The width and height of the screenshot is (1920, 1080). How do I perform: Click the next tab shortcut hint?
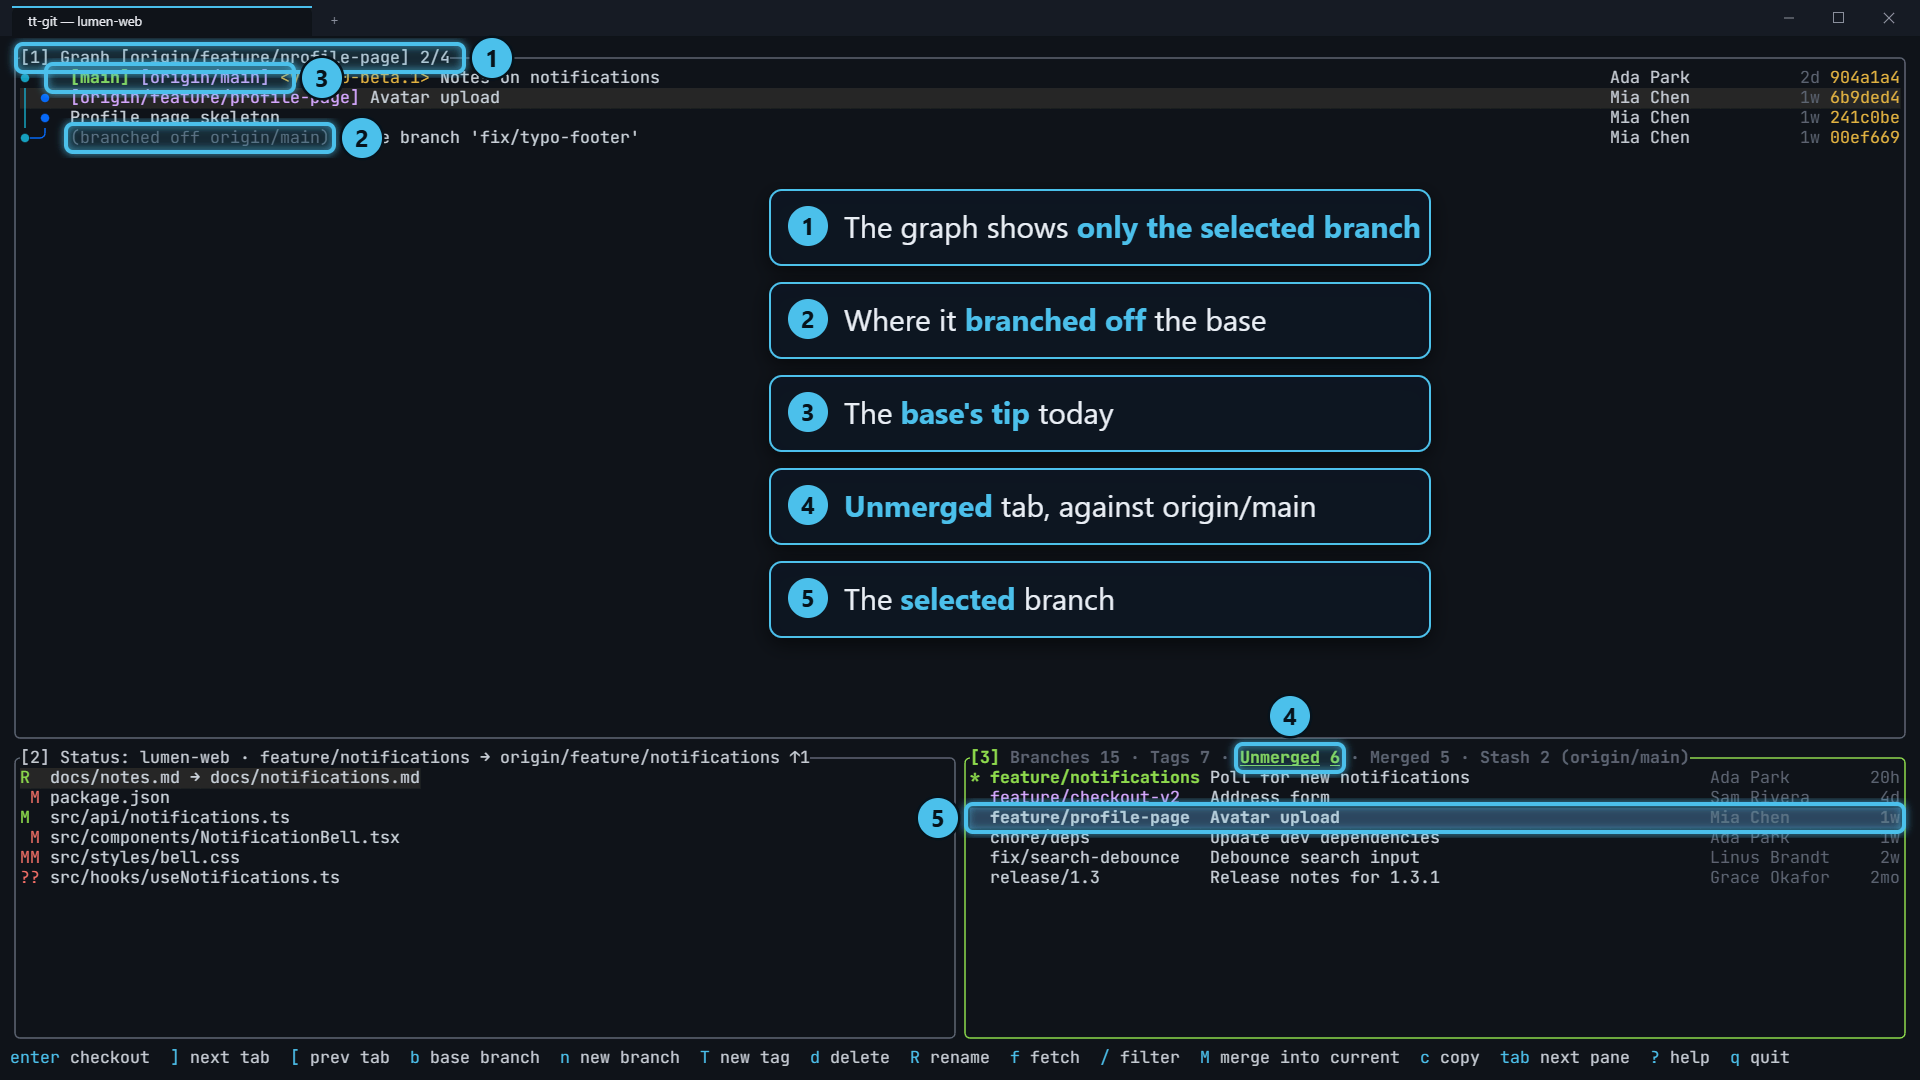click(x=220, y=1057)
